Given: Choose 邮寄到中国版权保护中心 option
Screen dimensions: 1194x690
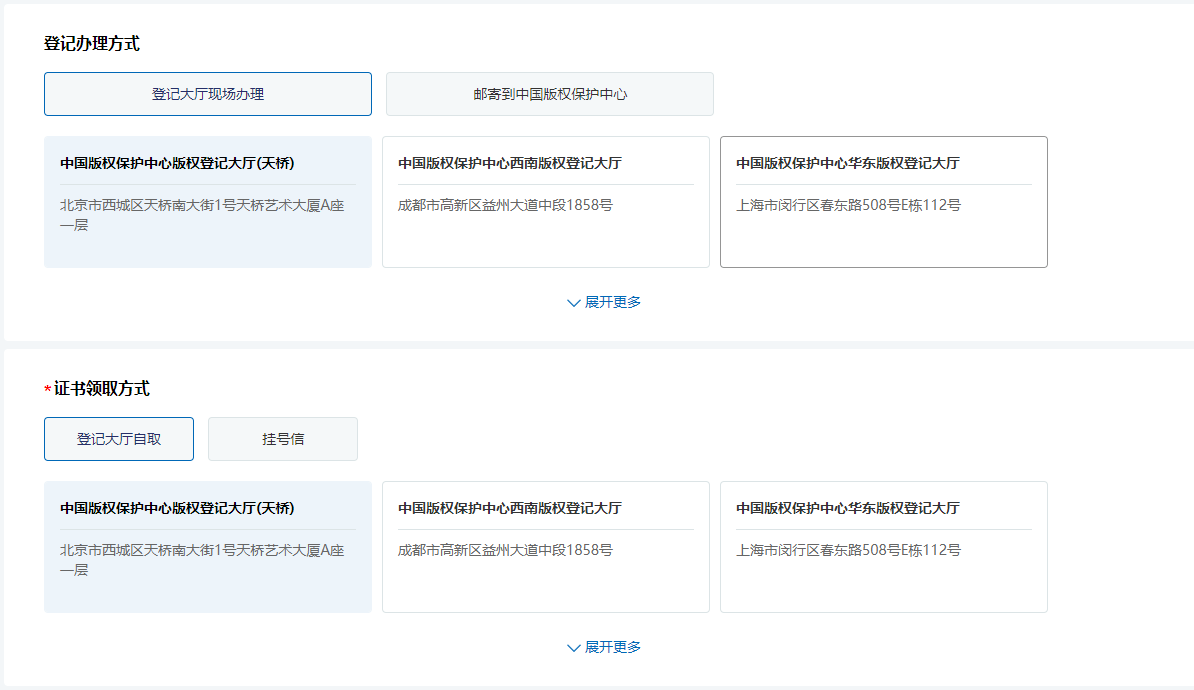Looking at the screenshot, I should [550, 94].
